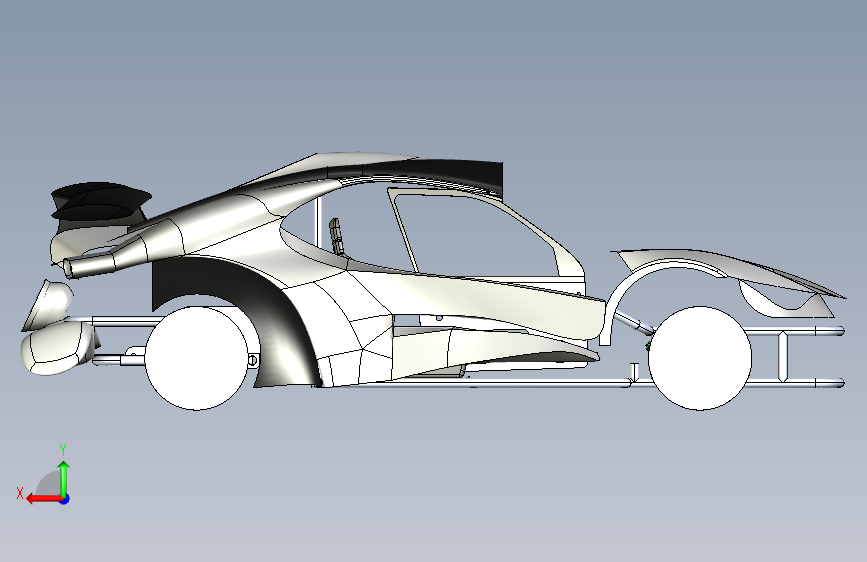Select the black rear spoiler wing
This screenshot has height=562, width=867.
click(x=102, y=202)
